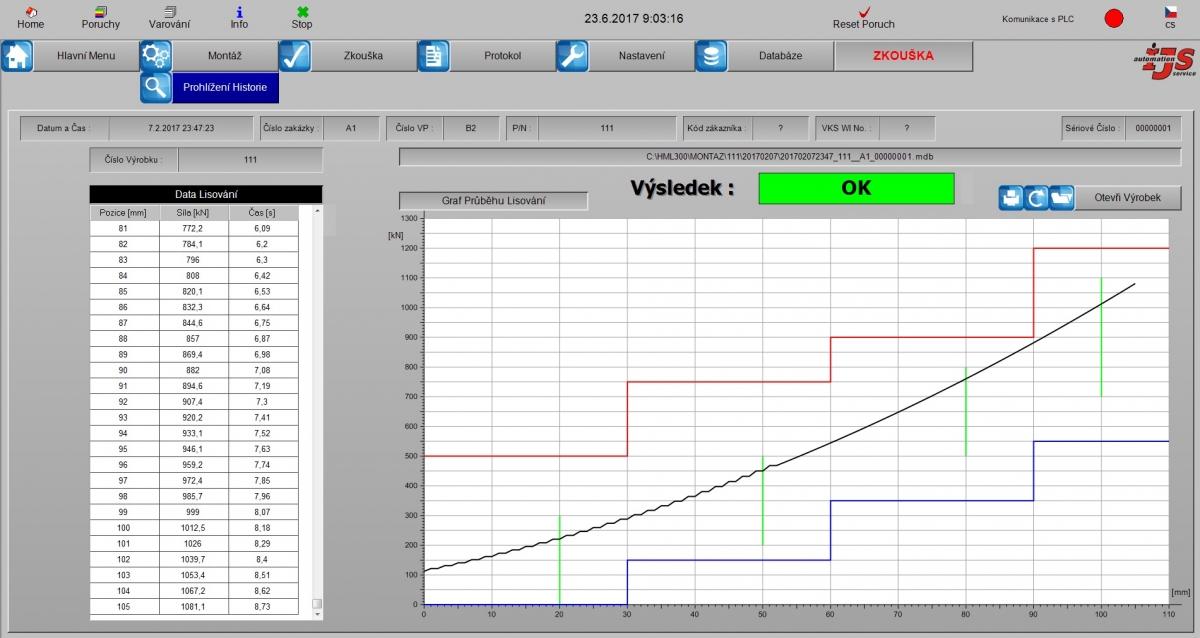Open the Poruchy faults list
Image resolution: width=1200 pixels, height=638 pixels.
(100, 12)
